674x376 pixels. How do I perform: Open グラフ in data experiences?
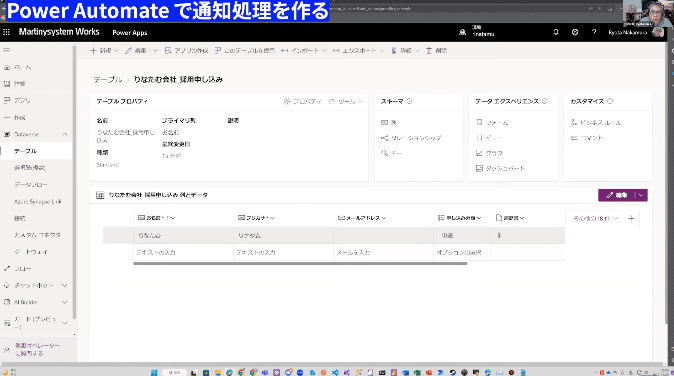489,153
